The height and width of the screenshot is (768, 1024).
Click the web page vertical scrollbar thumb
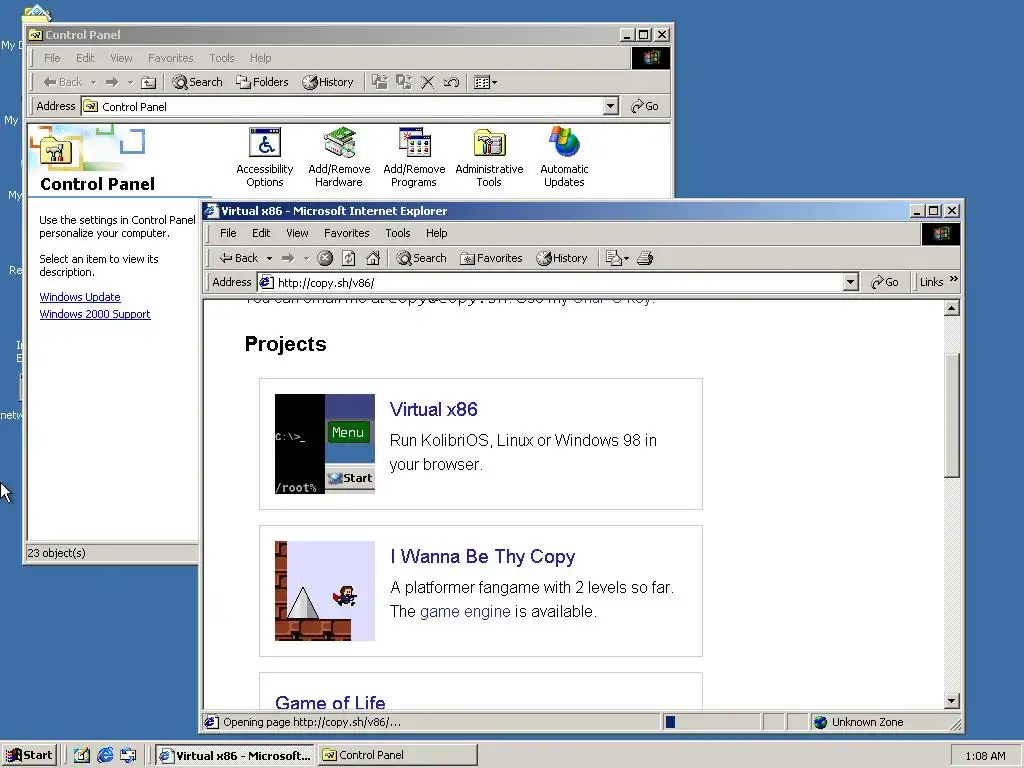point(952,415)
